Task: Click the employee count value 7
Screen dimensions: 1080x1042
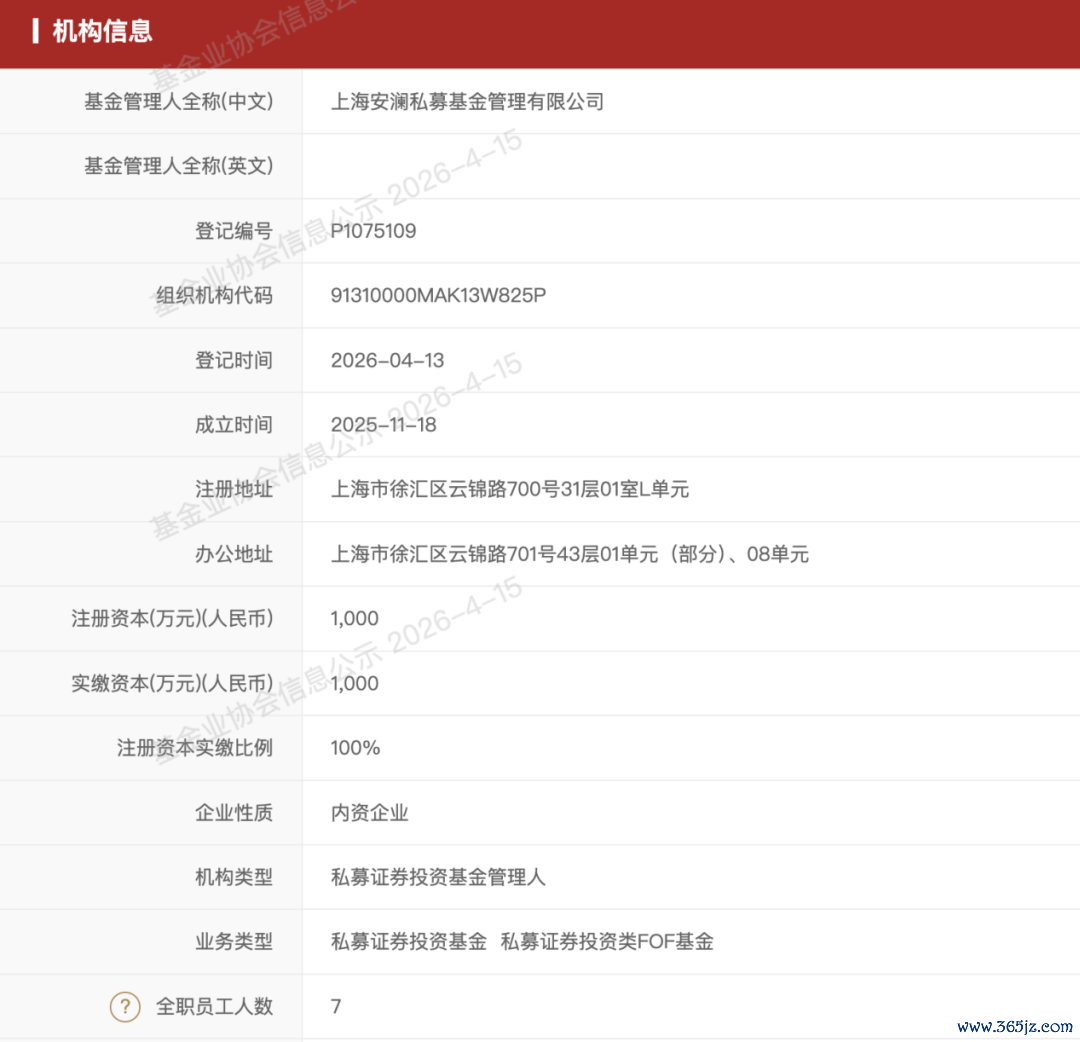Action: point(336,1006)
